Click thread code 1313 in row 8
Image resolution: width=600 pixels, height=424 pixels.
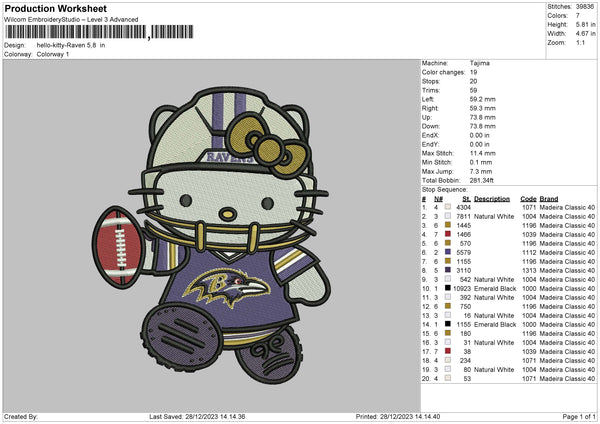(529, 271)
